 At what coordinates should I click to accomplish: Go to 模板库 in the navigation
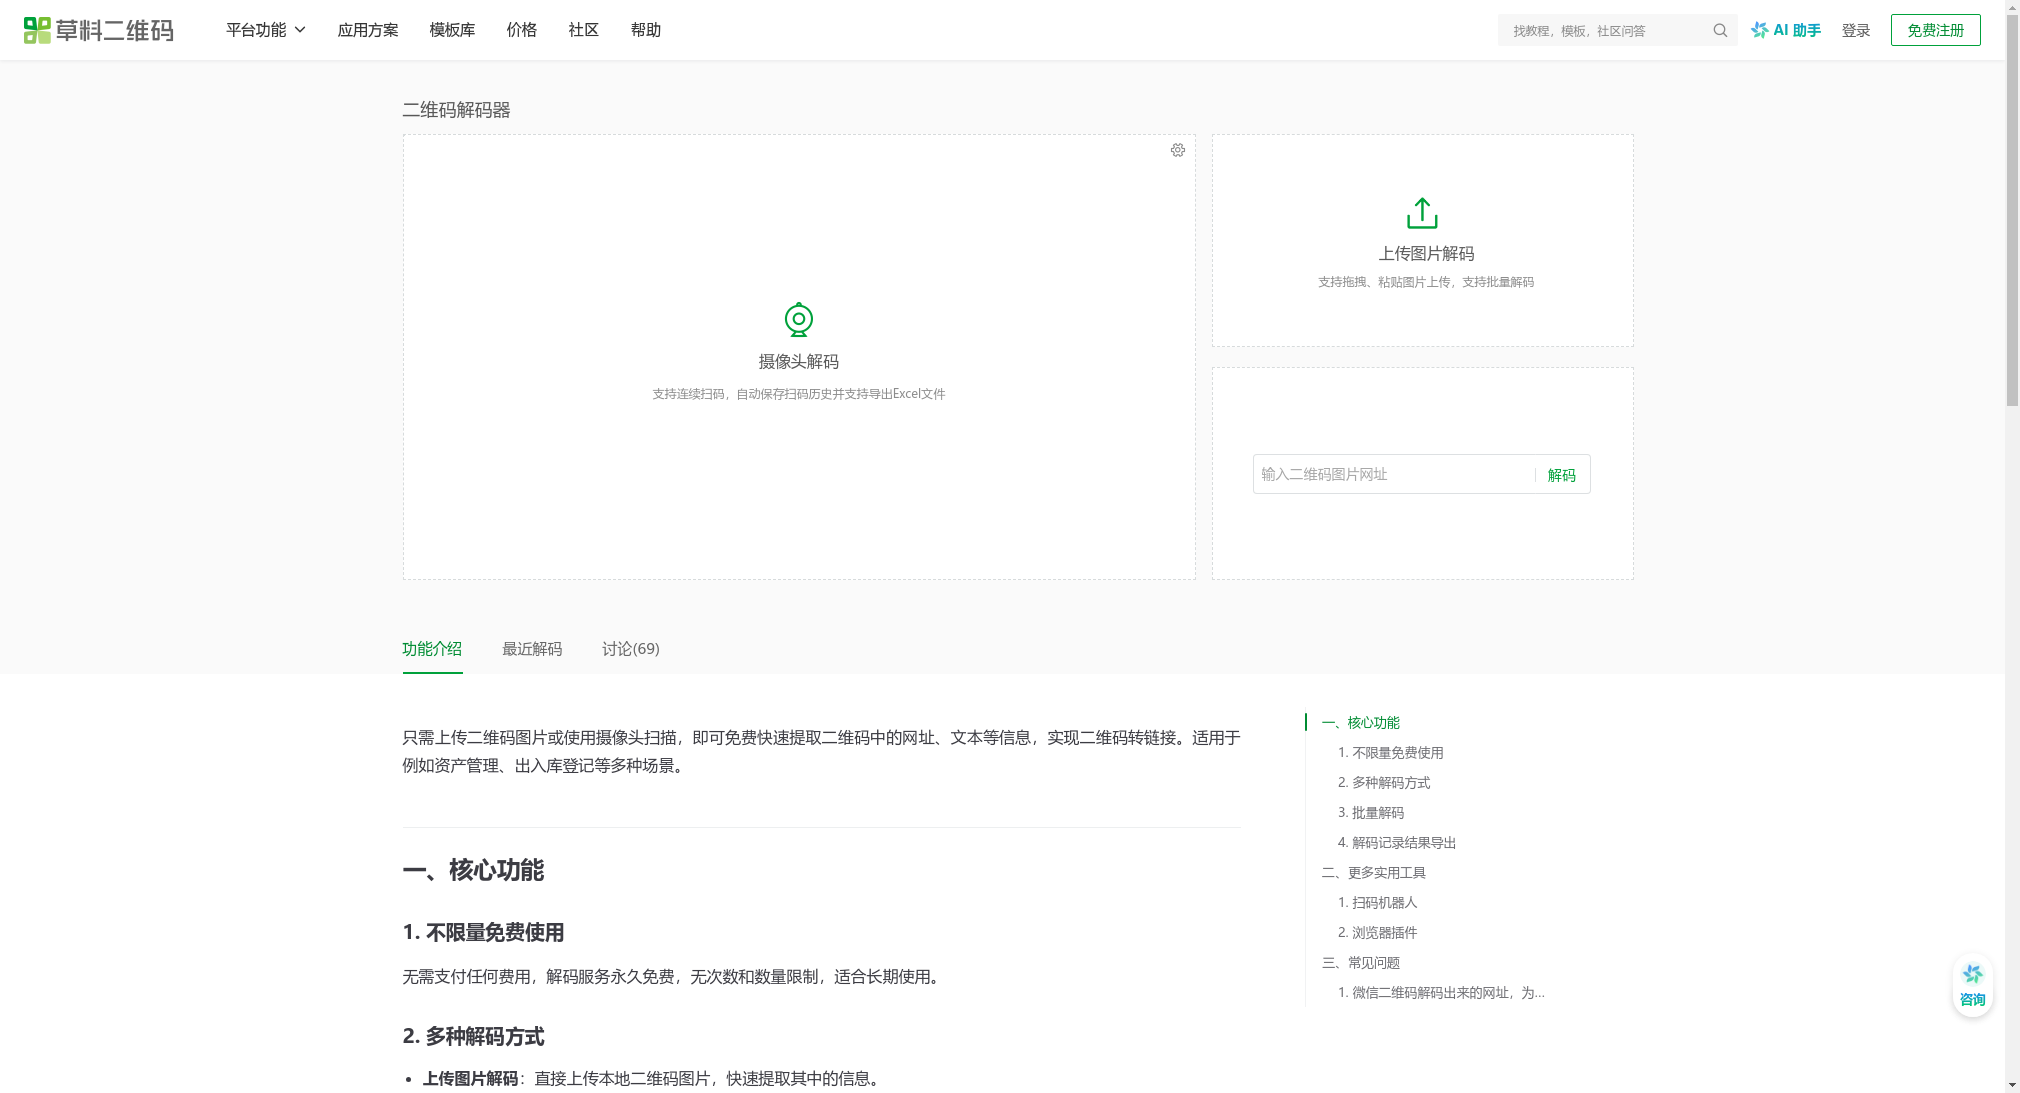[x=452, y=30]
